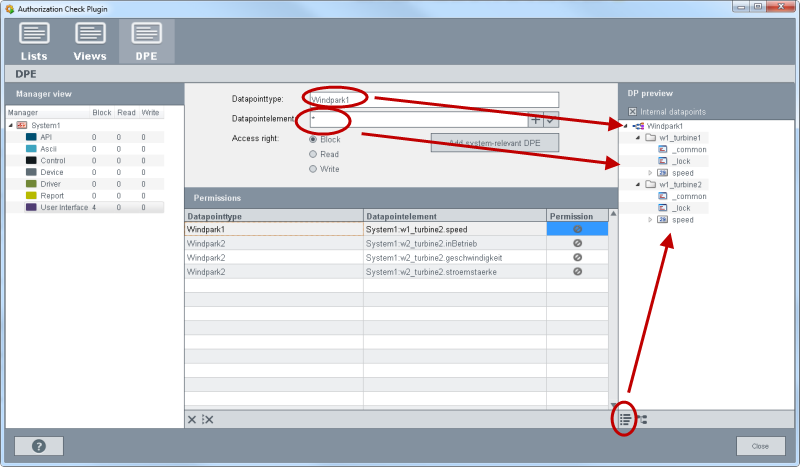Select the Write access right option
This screenshot has height=467, width=800.
coord(313,170)
